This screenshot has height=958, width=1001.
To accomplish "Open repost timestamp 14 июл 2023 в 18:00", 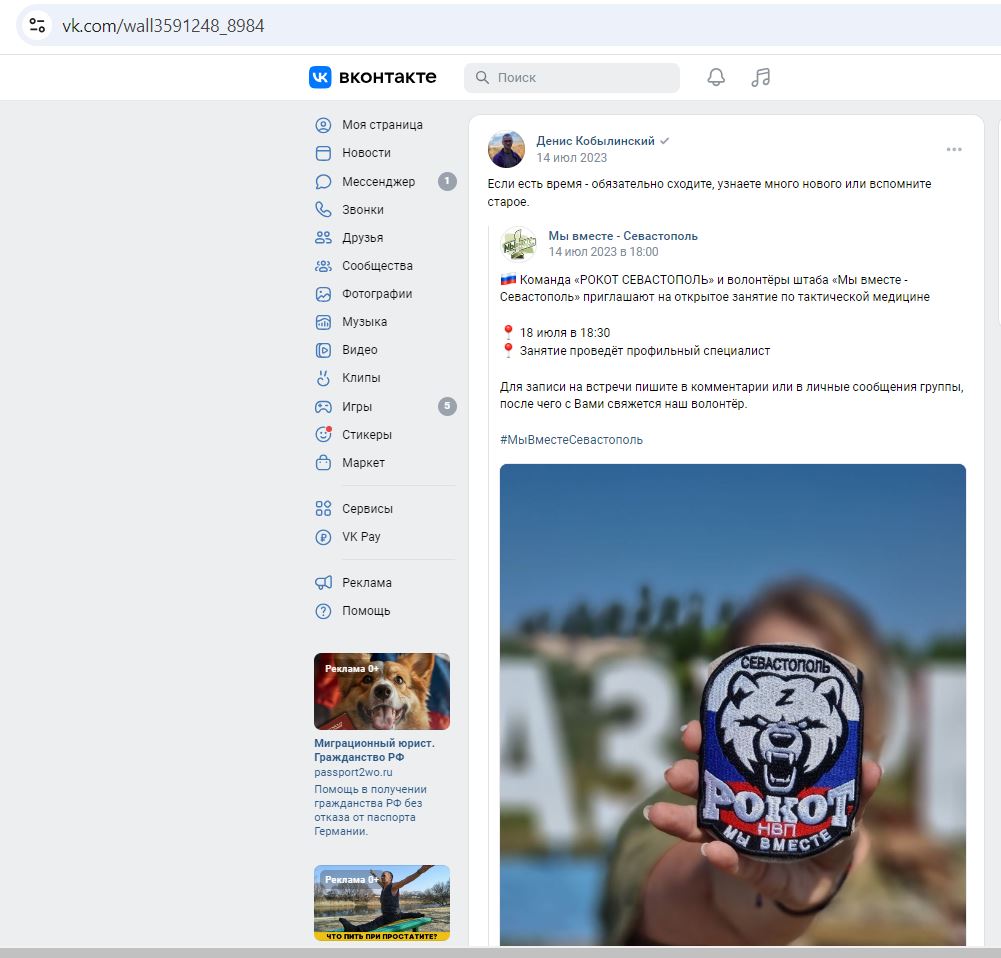I will pyautogui.click(x=603, y=252).
